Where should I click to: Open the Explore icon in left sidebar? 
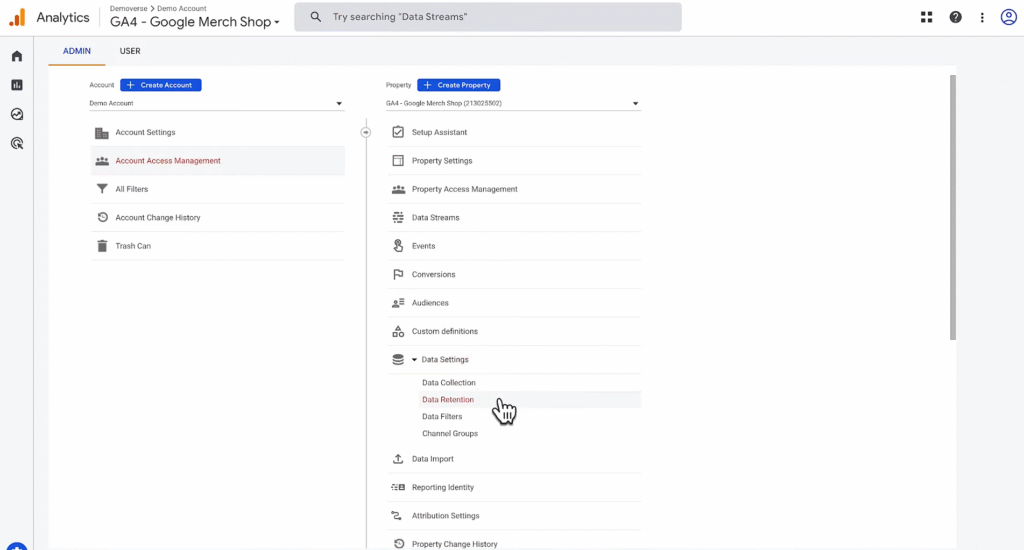tap(17, 114)
